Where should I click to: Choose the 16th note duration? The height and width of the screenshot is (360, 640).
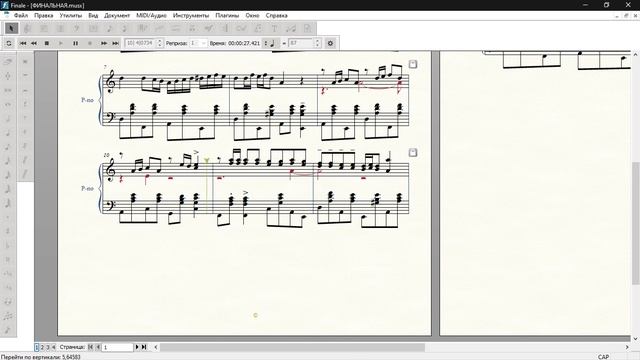(x=8, y=160)
